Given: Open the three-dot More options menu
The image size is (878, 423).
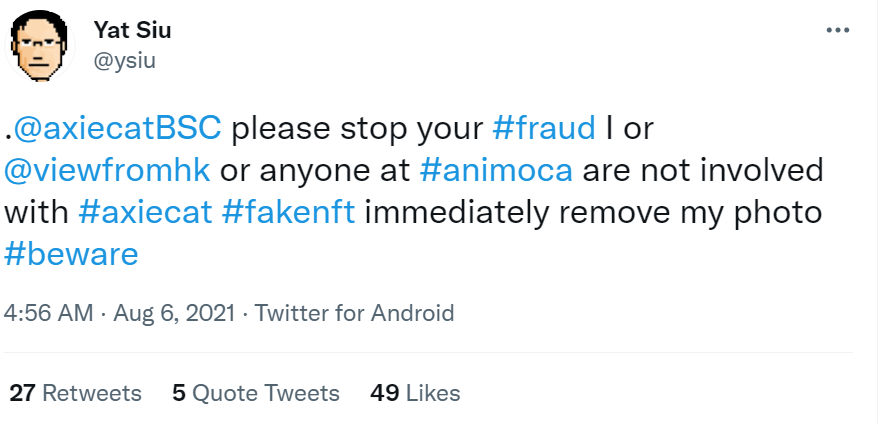Looking at the screenshot, I should click(x=836, y=31).
